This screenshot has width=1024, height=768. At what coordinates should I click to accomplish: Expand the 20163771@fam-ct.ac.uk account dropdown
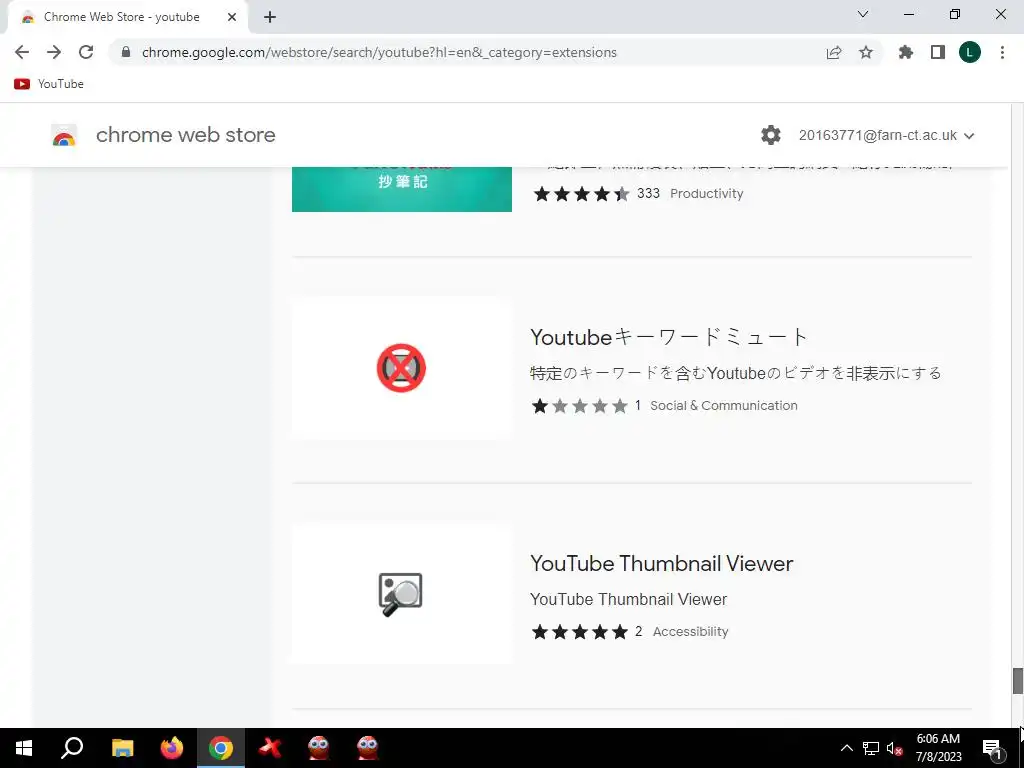[887, 135]
